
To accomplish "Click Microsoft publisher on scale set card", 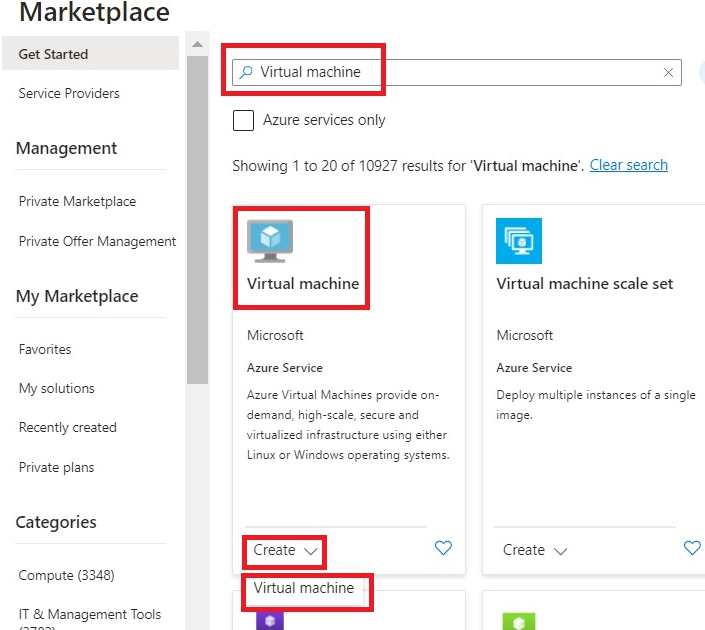I will [x=525, y=335].
